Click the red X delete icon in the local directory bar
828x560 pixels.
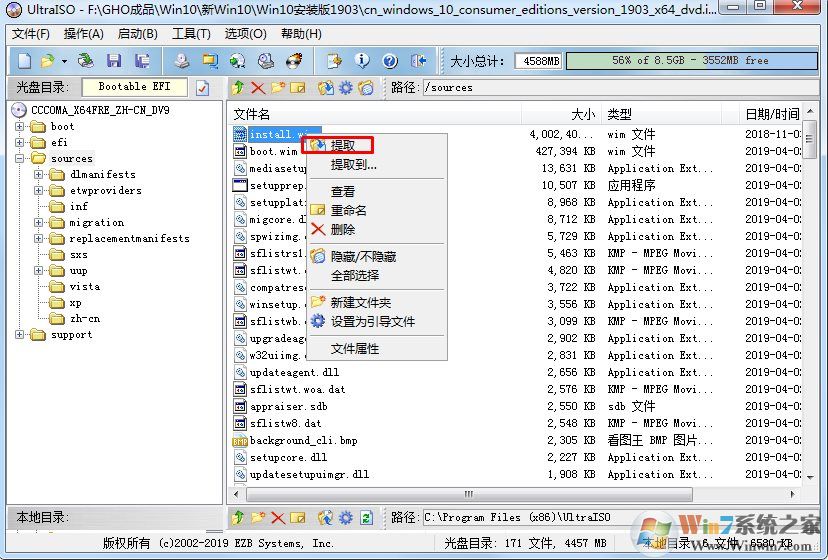[278, 518]
